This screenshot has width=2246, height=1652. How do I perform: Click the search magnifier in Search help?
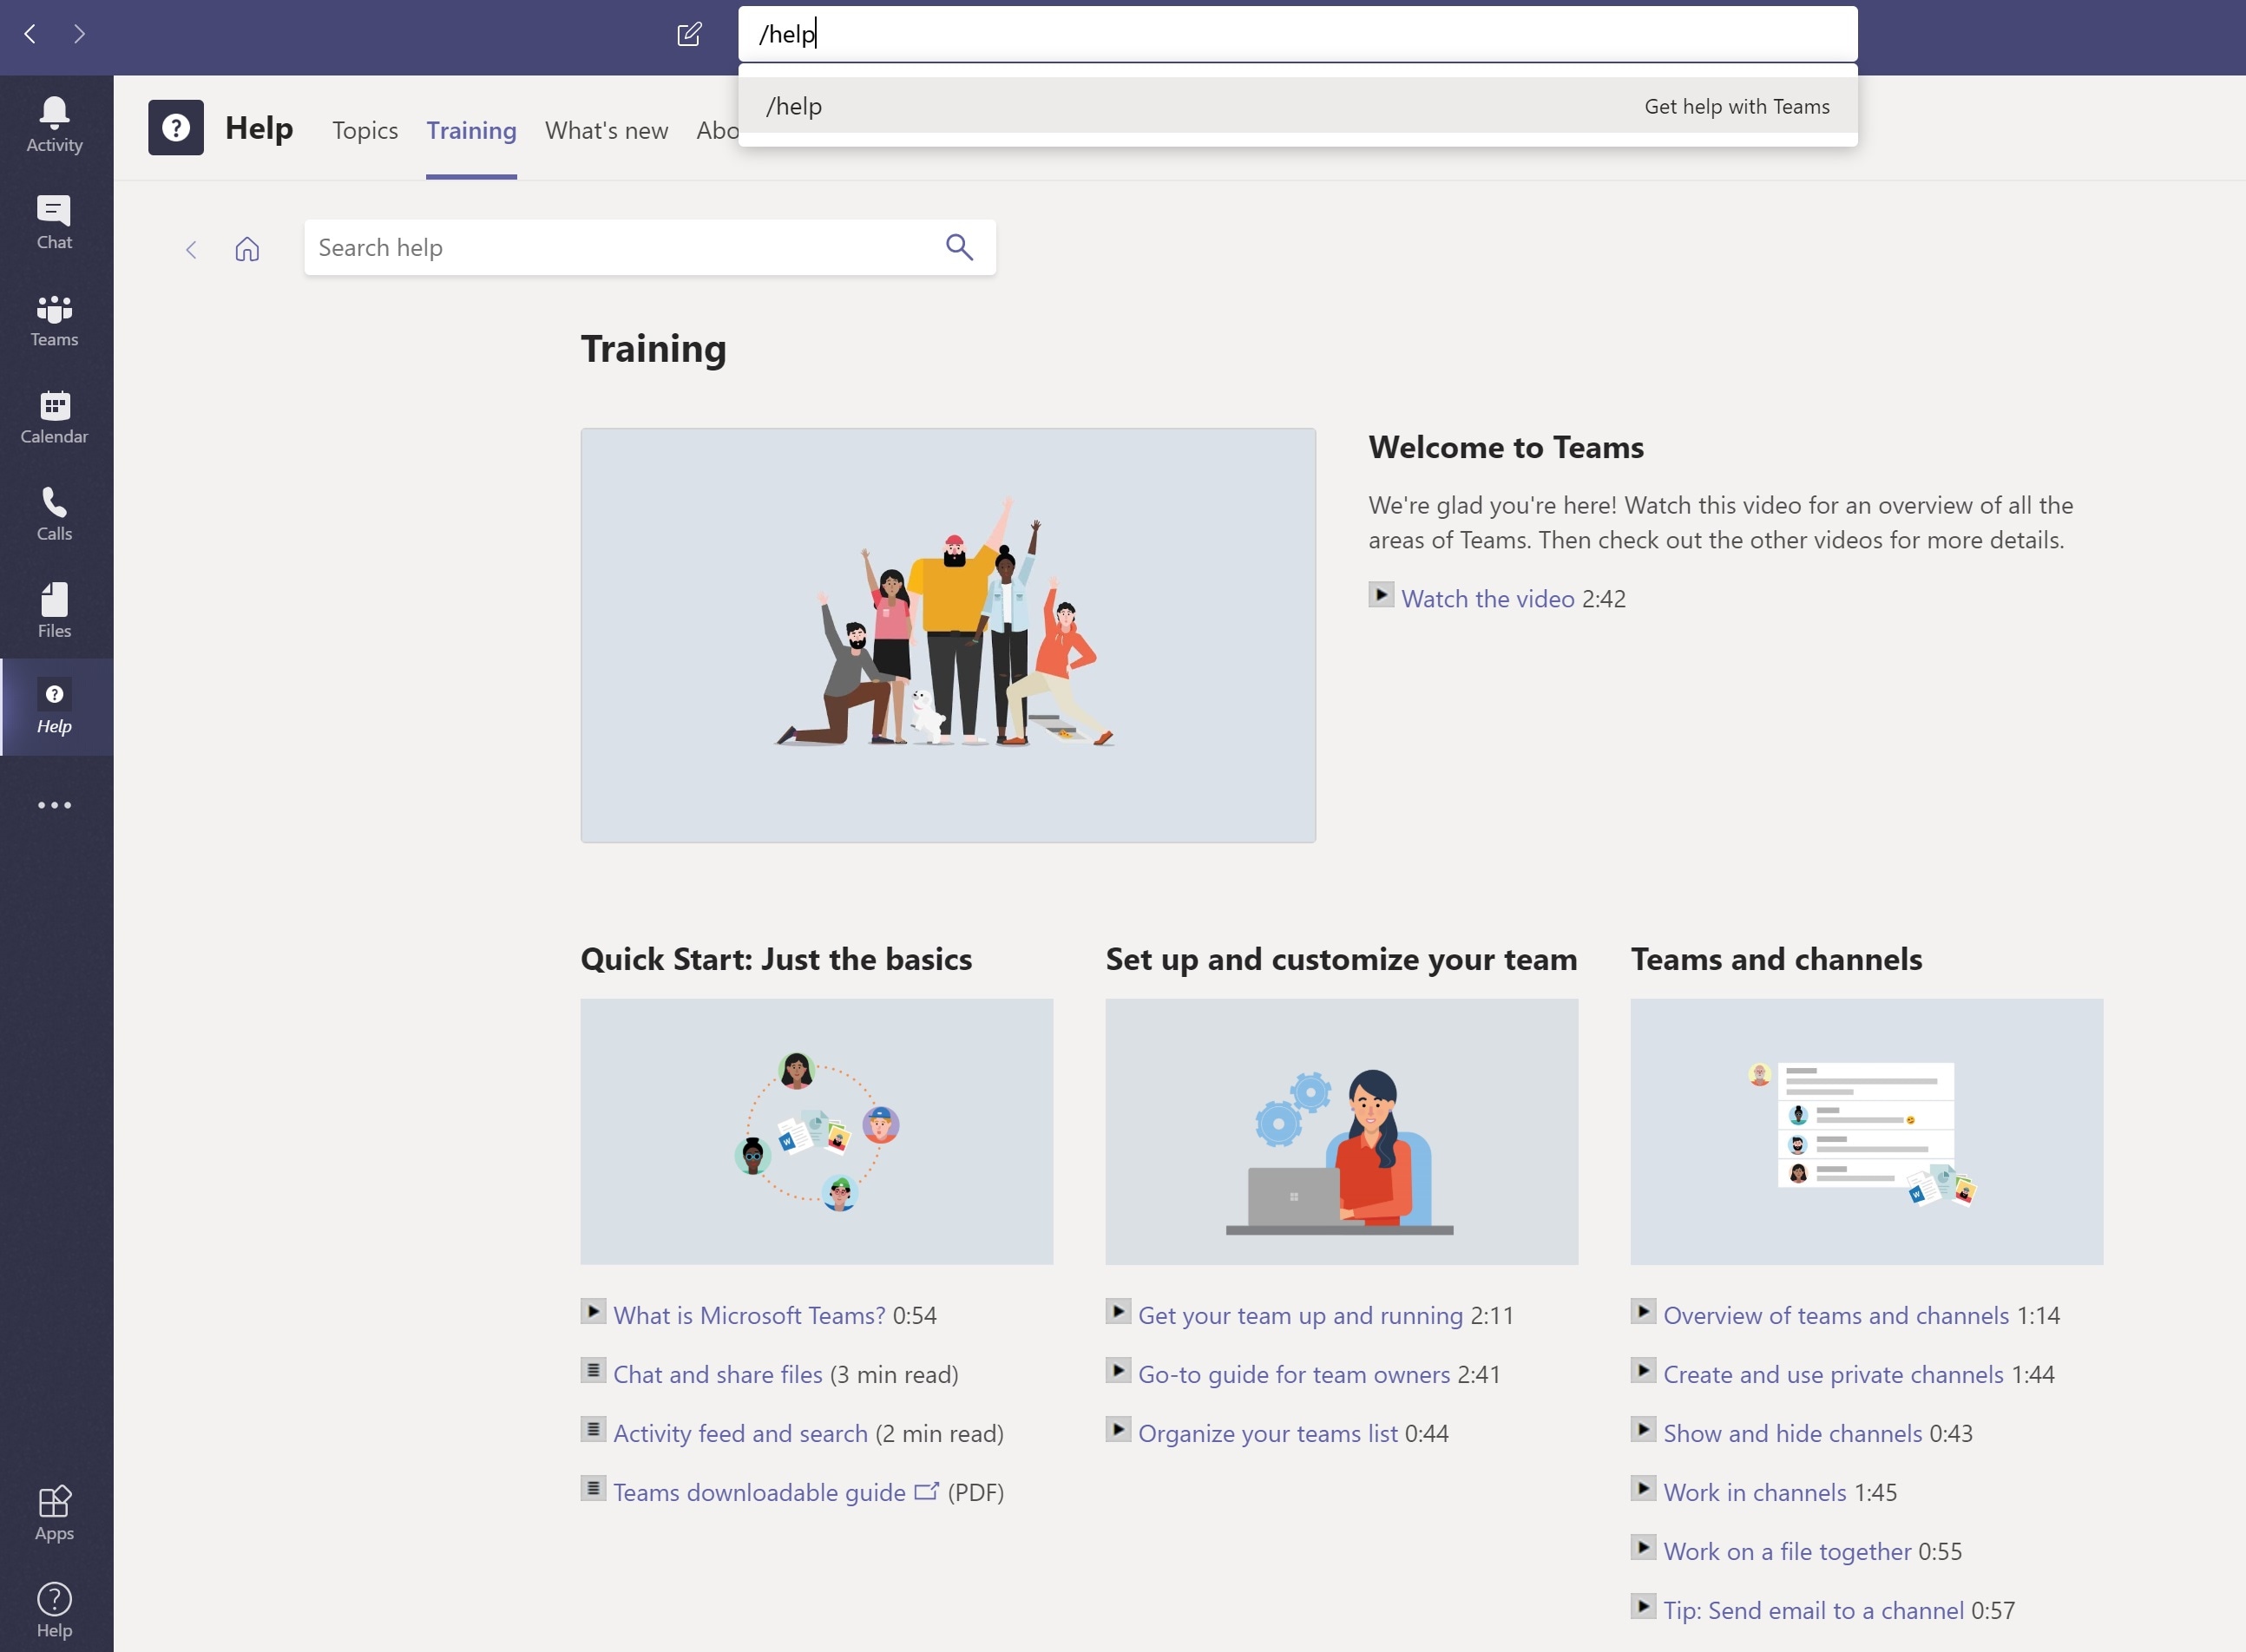959,247
